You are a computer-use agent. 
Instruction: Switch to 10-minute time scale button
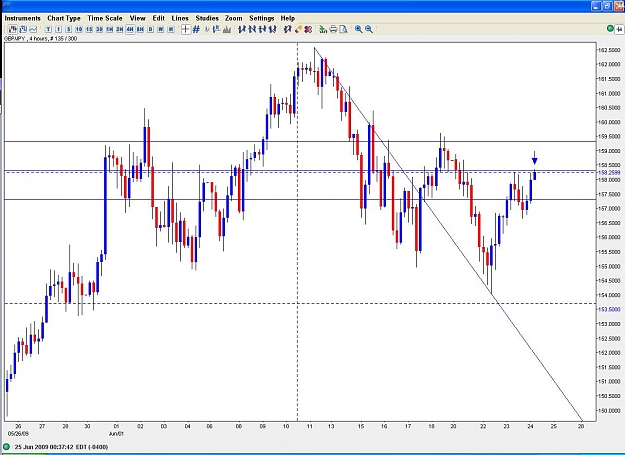[x=79, y=29]
